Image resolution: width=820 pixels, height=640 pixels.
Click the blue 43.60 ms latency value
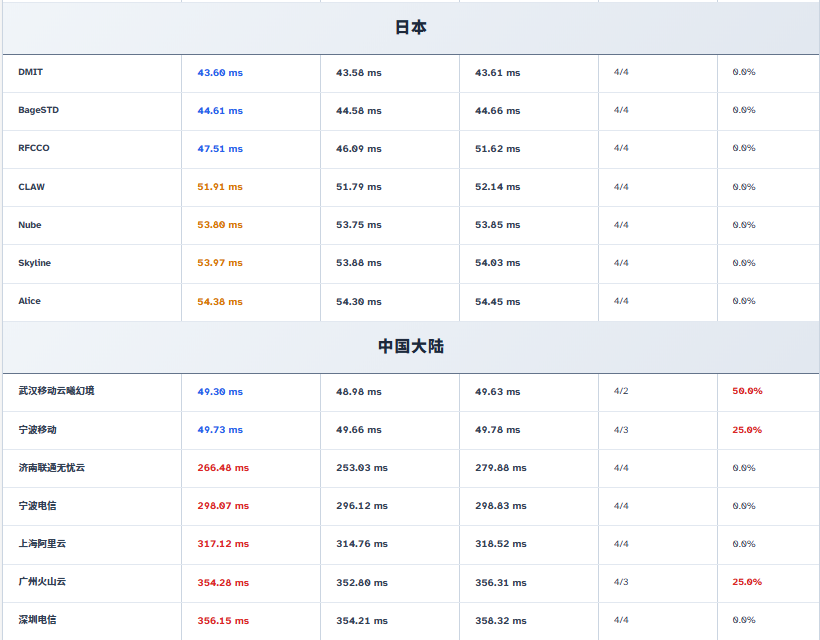point(220,73)
